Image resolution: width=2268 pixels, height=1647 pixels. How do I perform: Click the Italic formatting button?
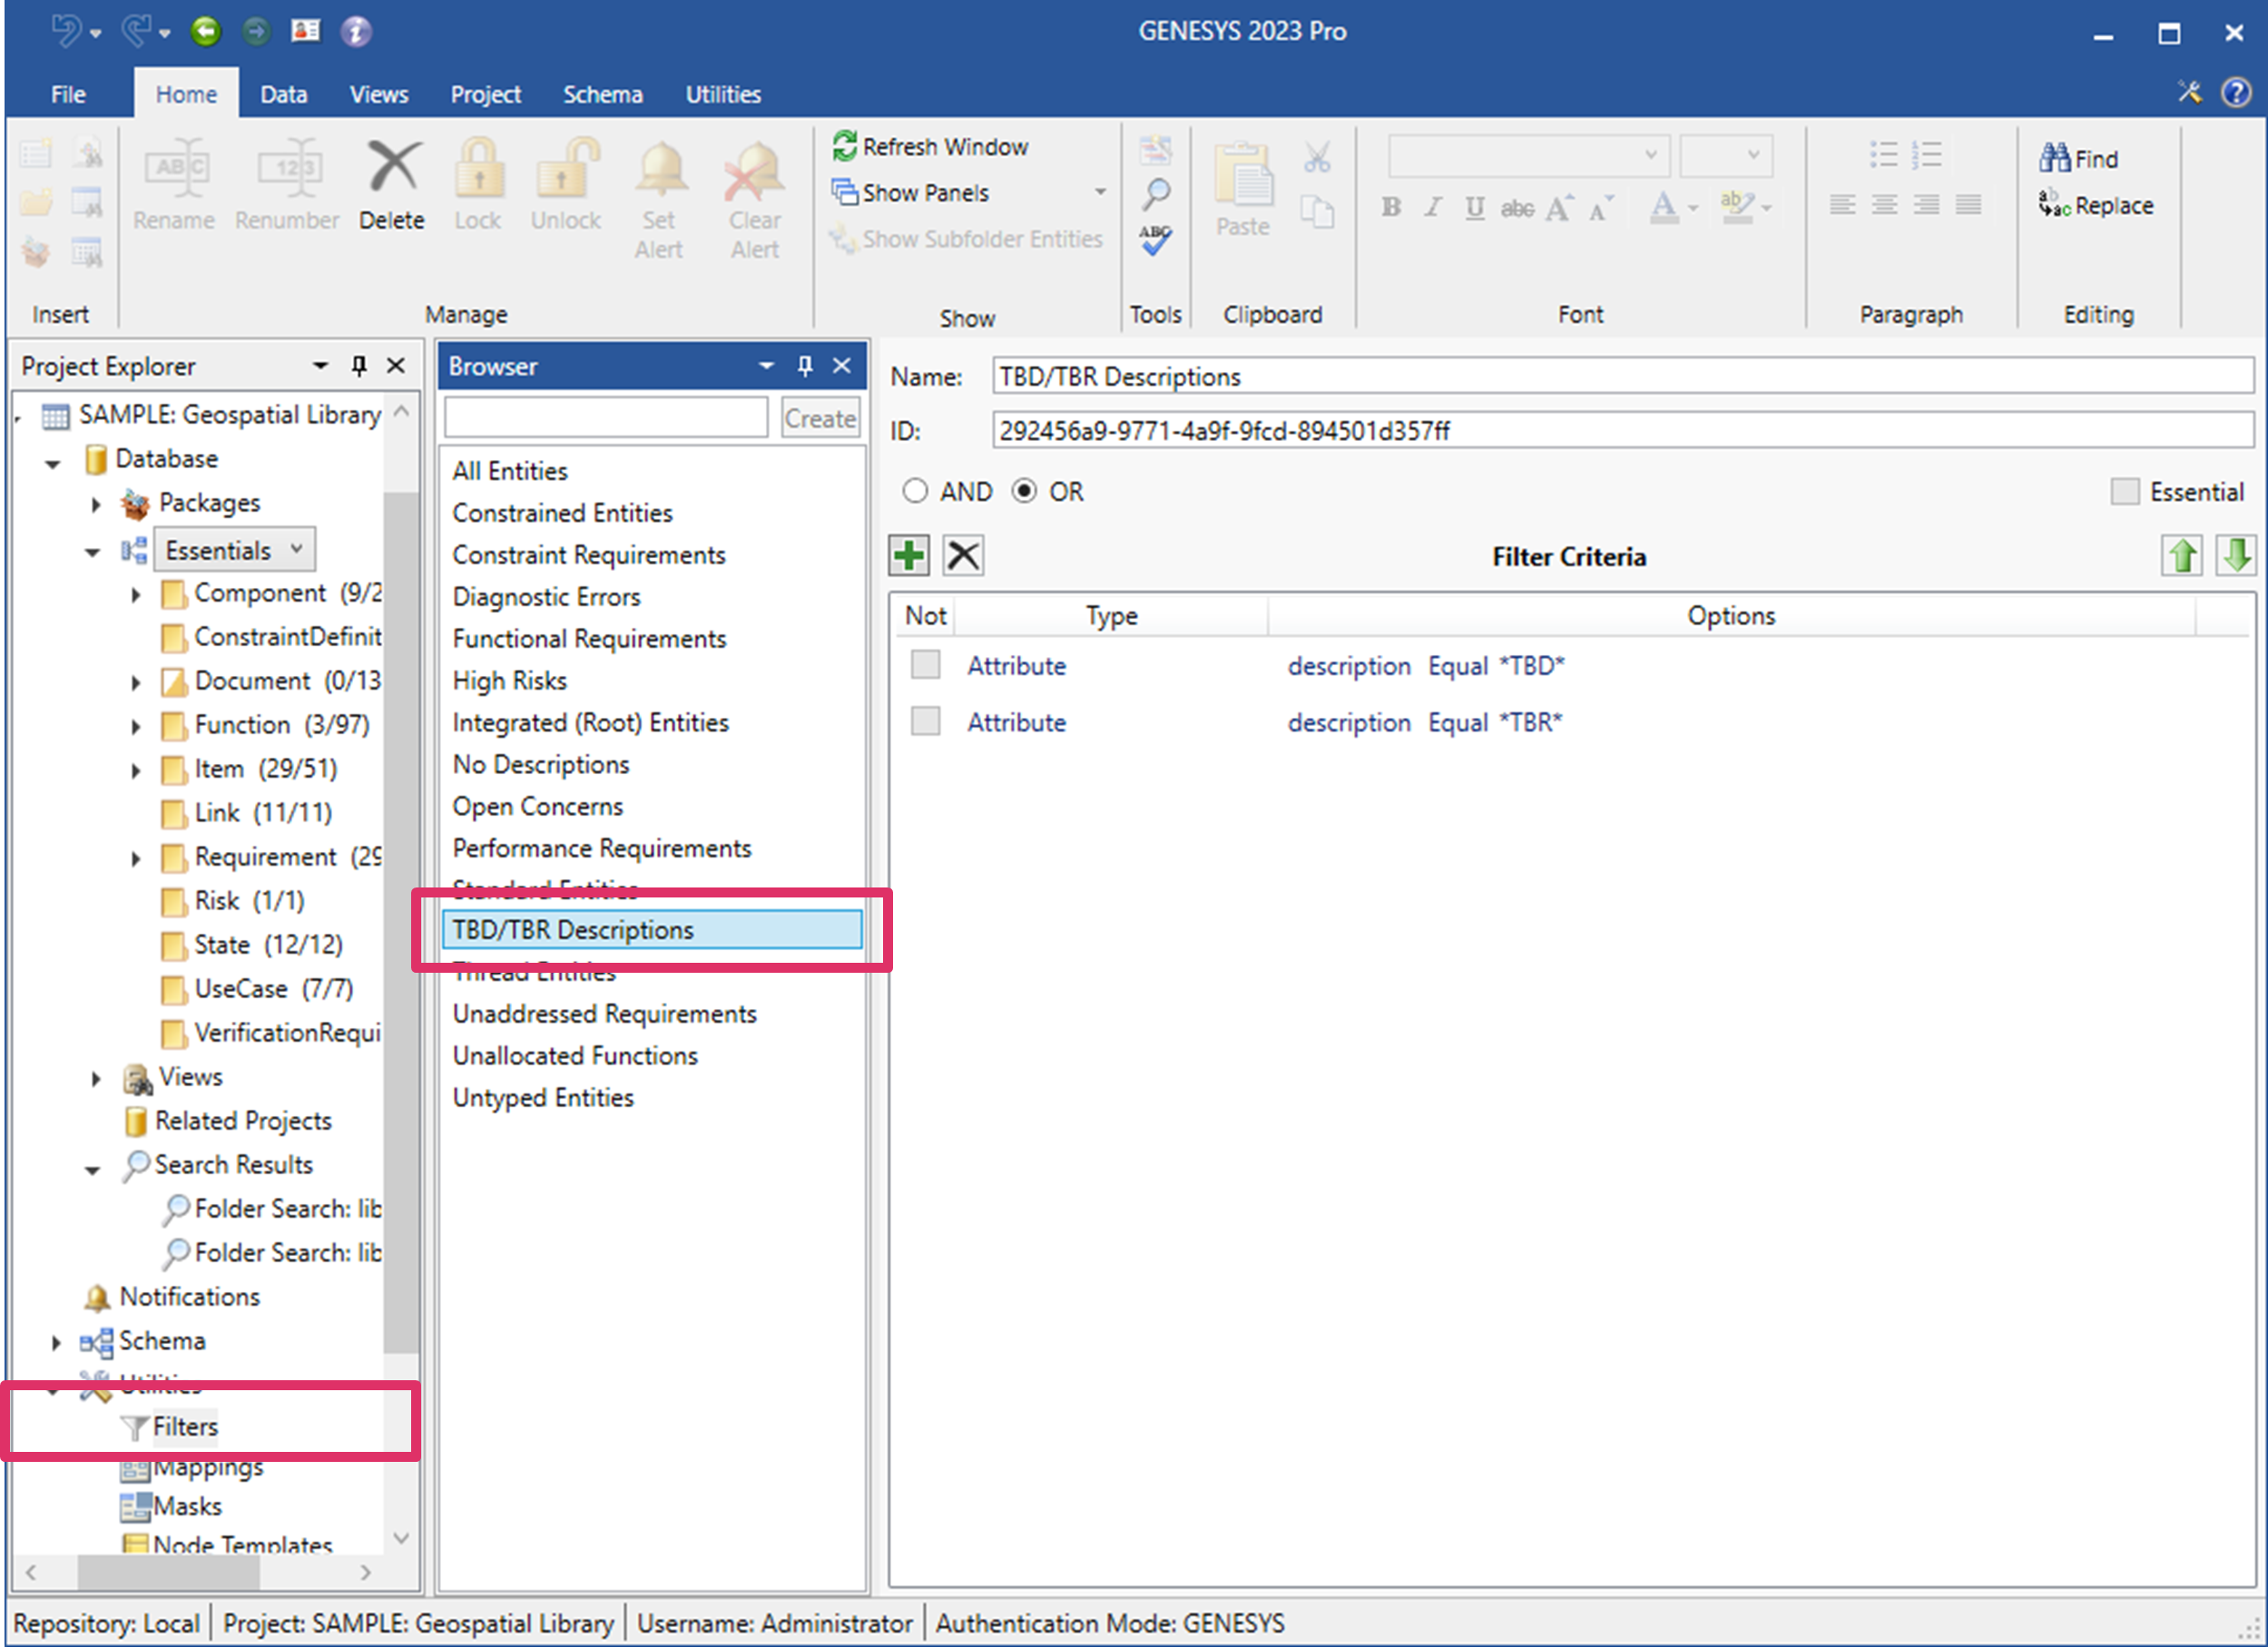coord(1433,207)
